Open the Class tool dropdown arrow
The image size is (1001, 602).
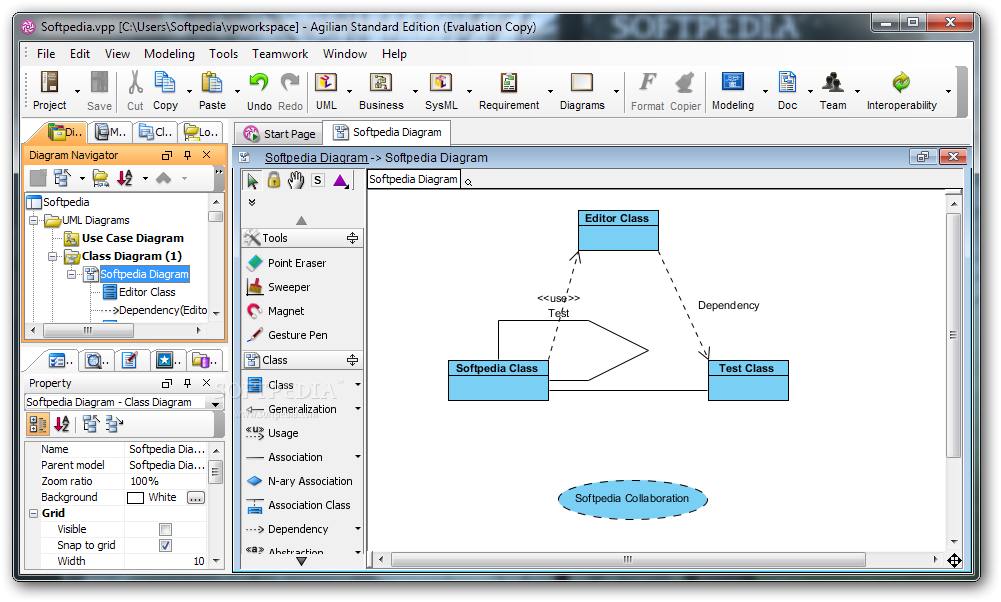[358, 385]
